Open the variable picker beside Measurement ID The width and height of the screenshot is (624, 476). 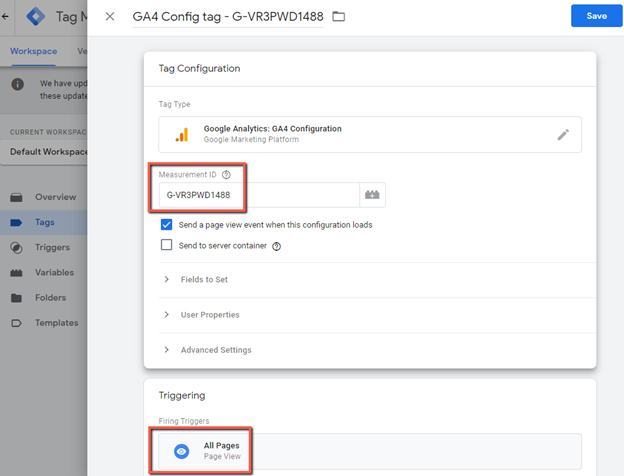coord(372,195)
